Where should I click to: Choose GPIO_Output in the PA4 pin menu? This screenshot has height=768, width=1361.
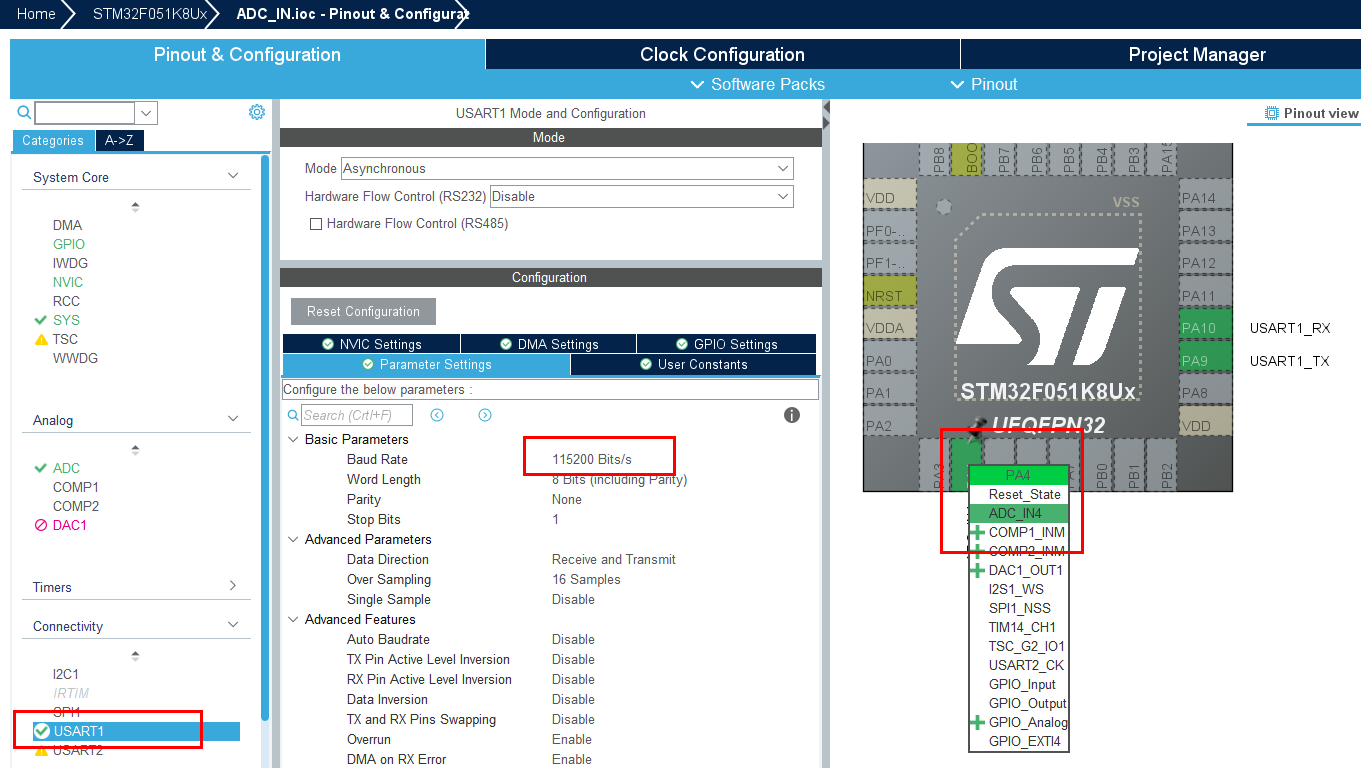(1019, 703)
